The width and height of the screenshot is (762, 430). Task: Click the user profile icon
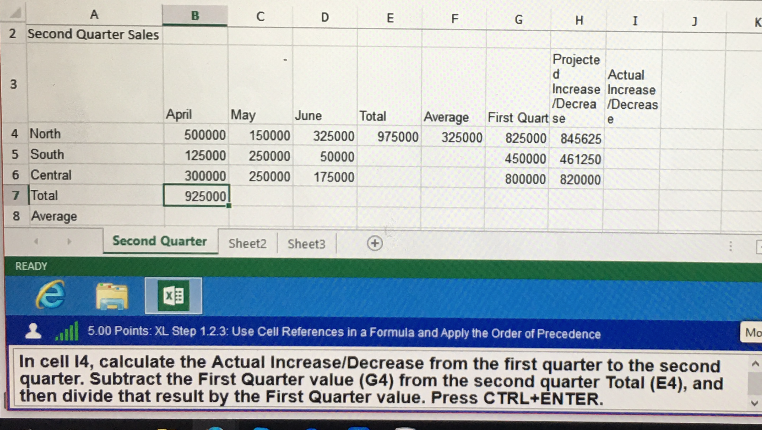(x=33, y=334)
